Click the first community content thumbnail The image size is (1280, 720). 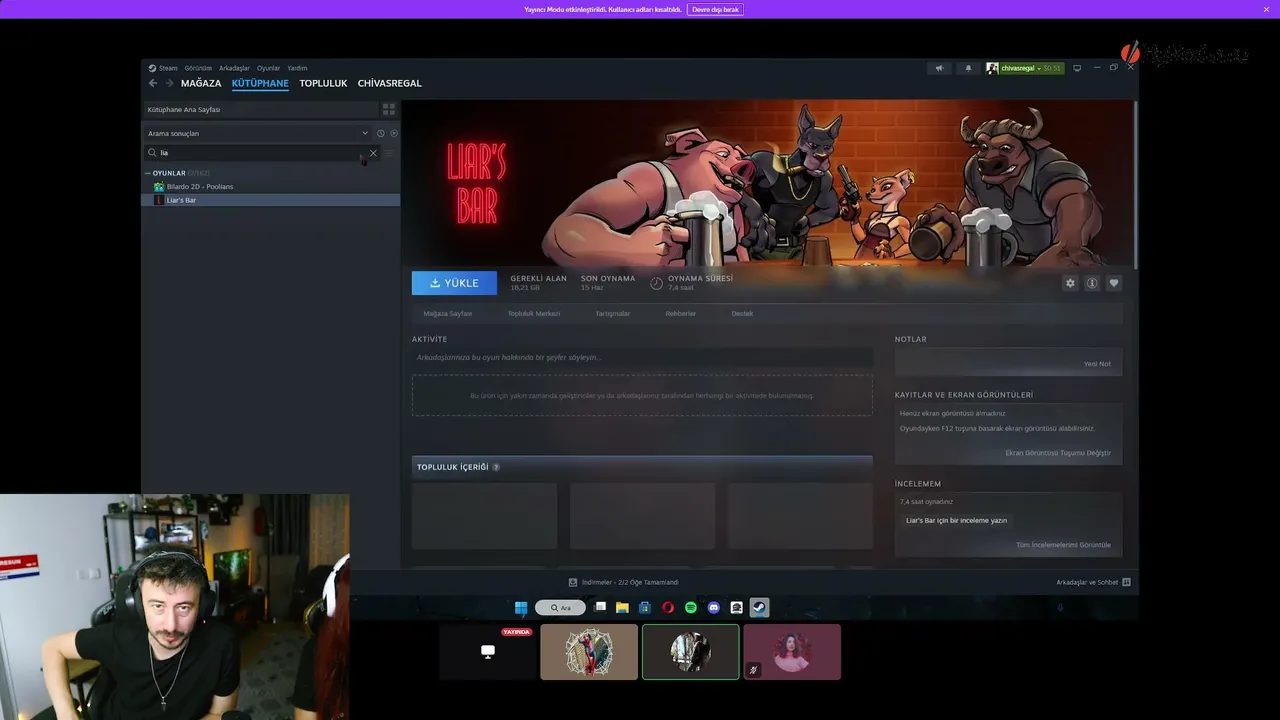coord(485,516)
